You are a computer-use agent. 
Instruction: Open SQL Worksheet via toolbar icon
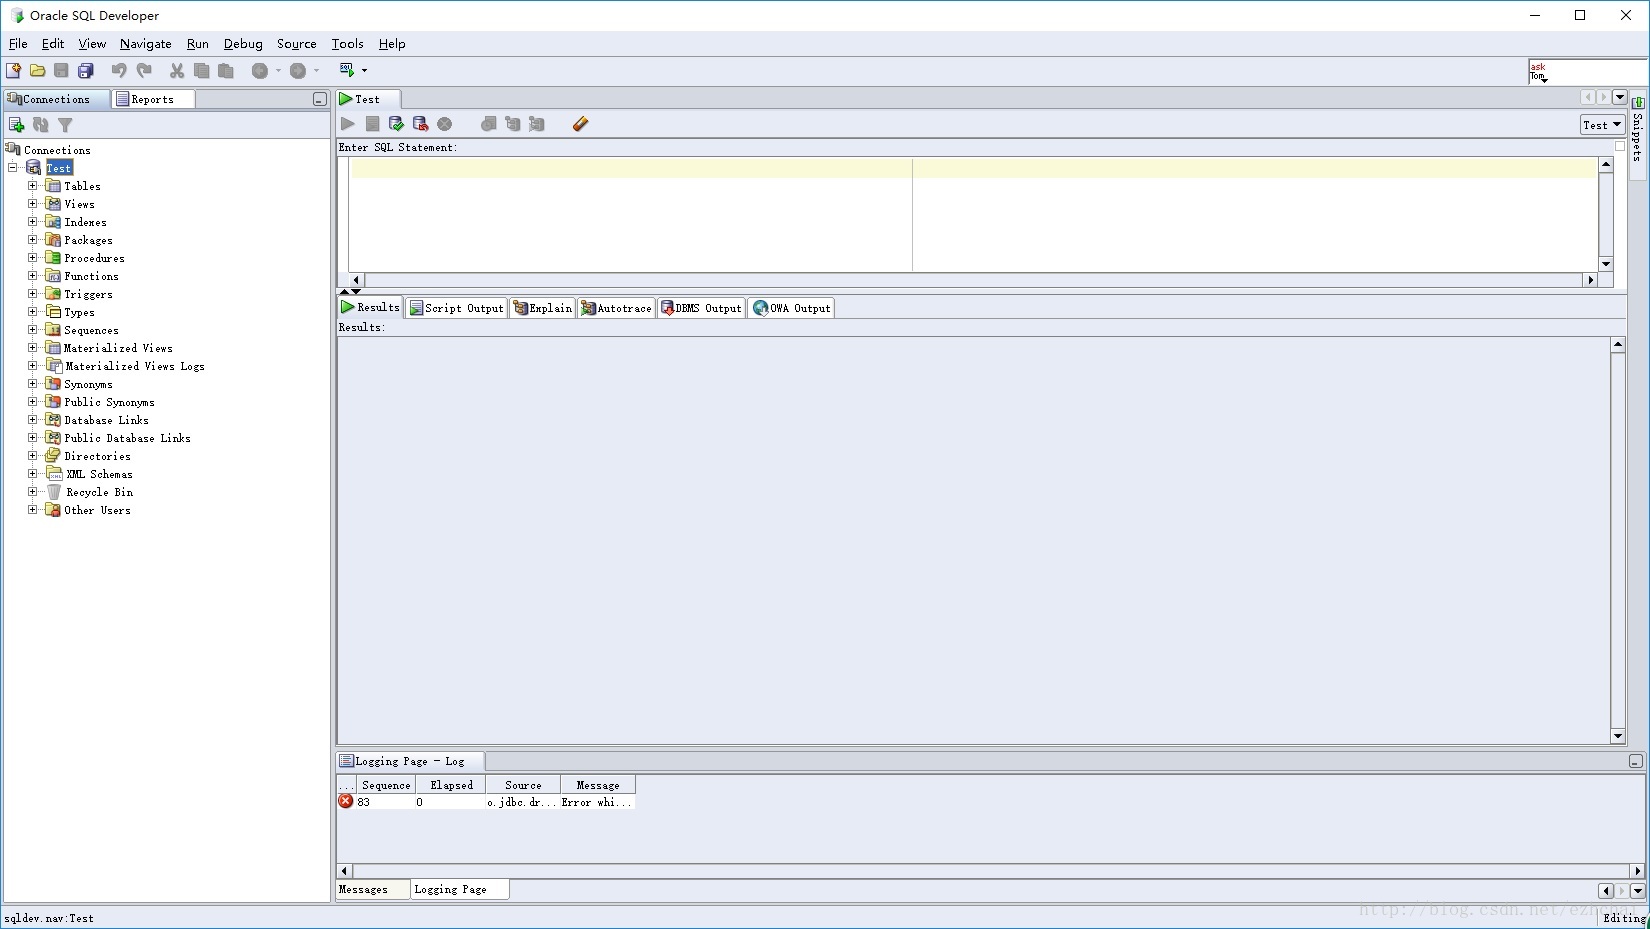(347, 70)
